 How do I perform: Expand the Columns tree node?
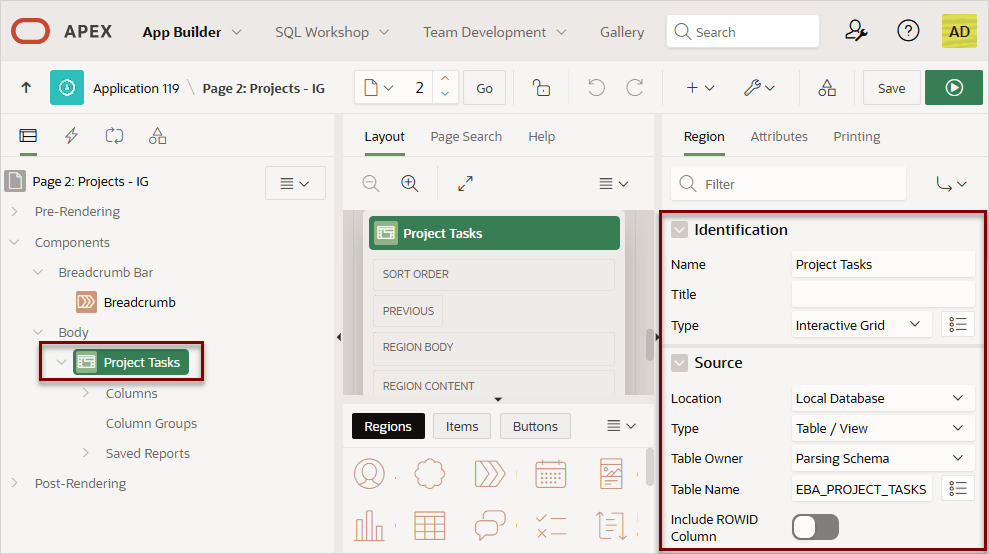86,393
